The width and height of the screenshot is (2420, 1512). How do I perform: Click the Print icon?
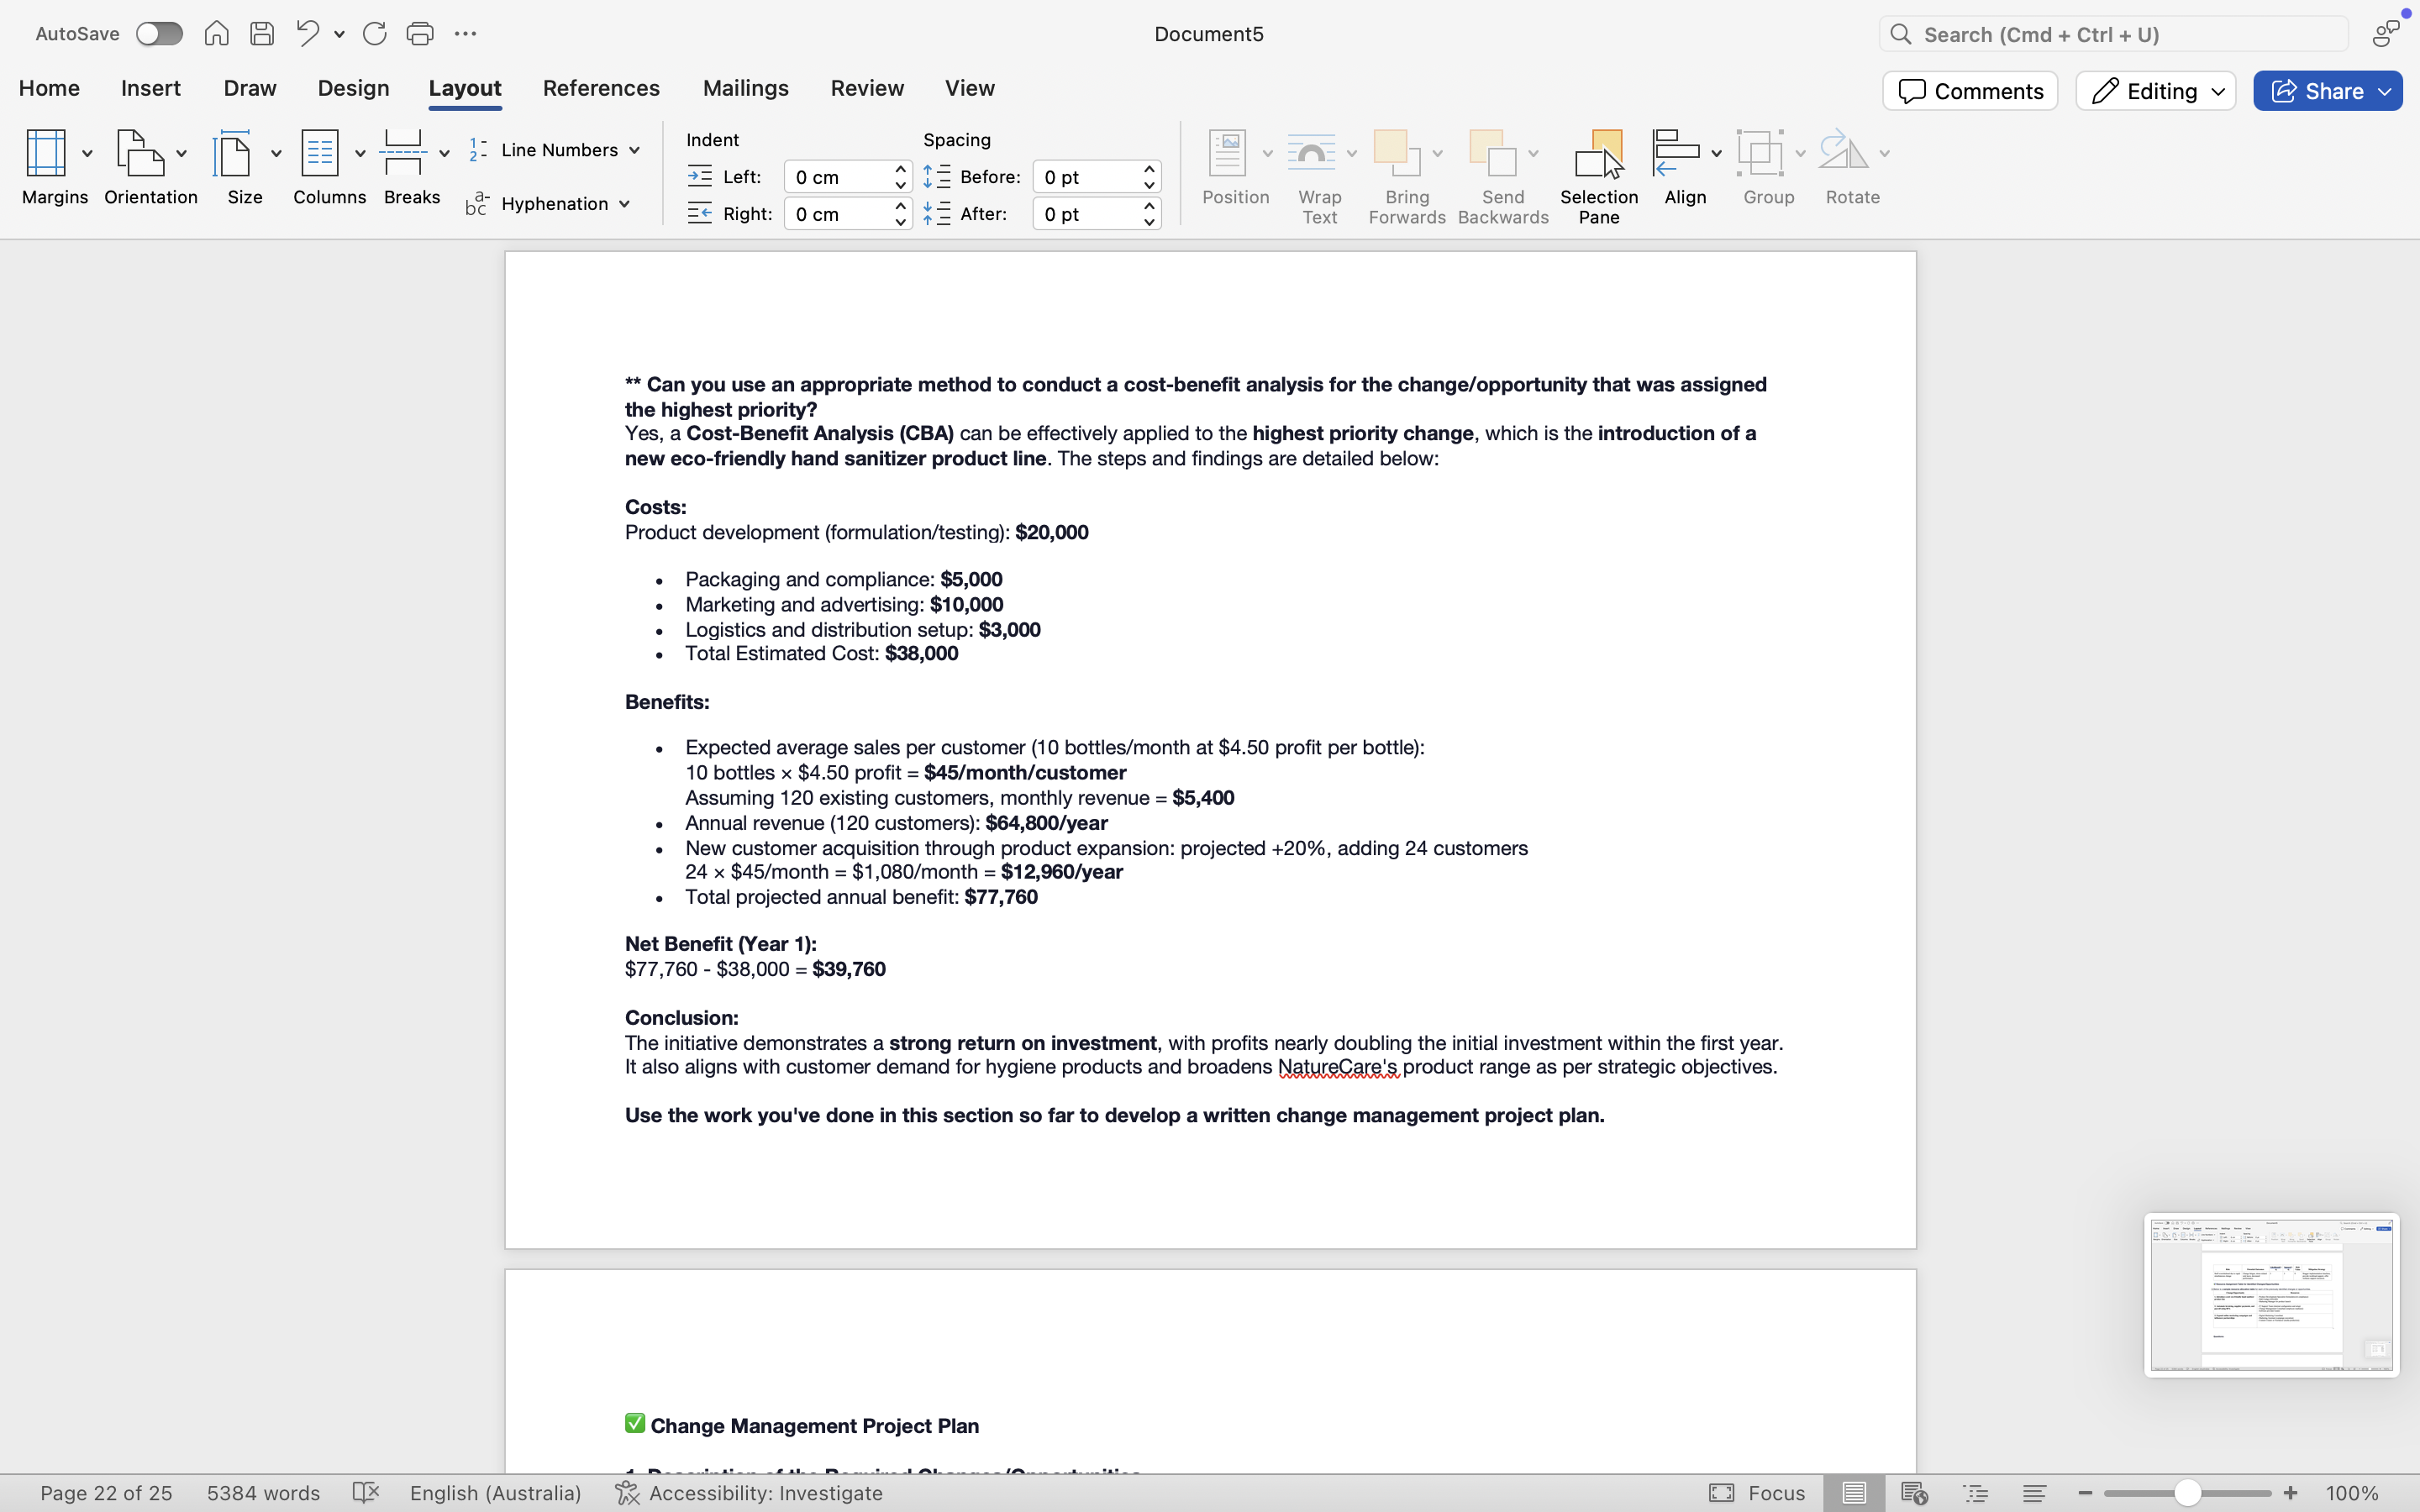coord(420,34)
